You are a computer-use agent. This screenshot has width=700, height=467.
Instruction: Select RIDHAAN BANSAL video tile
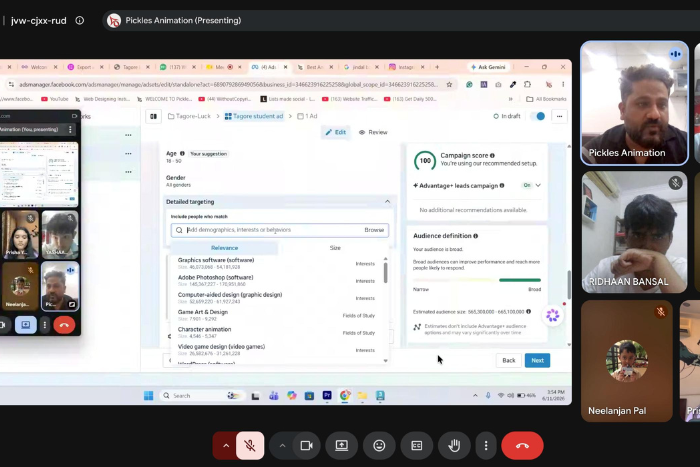[x=634, y=232]
